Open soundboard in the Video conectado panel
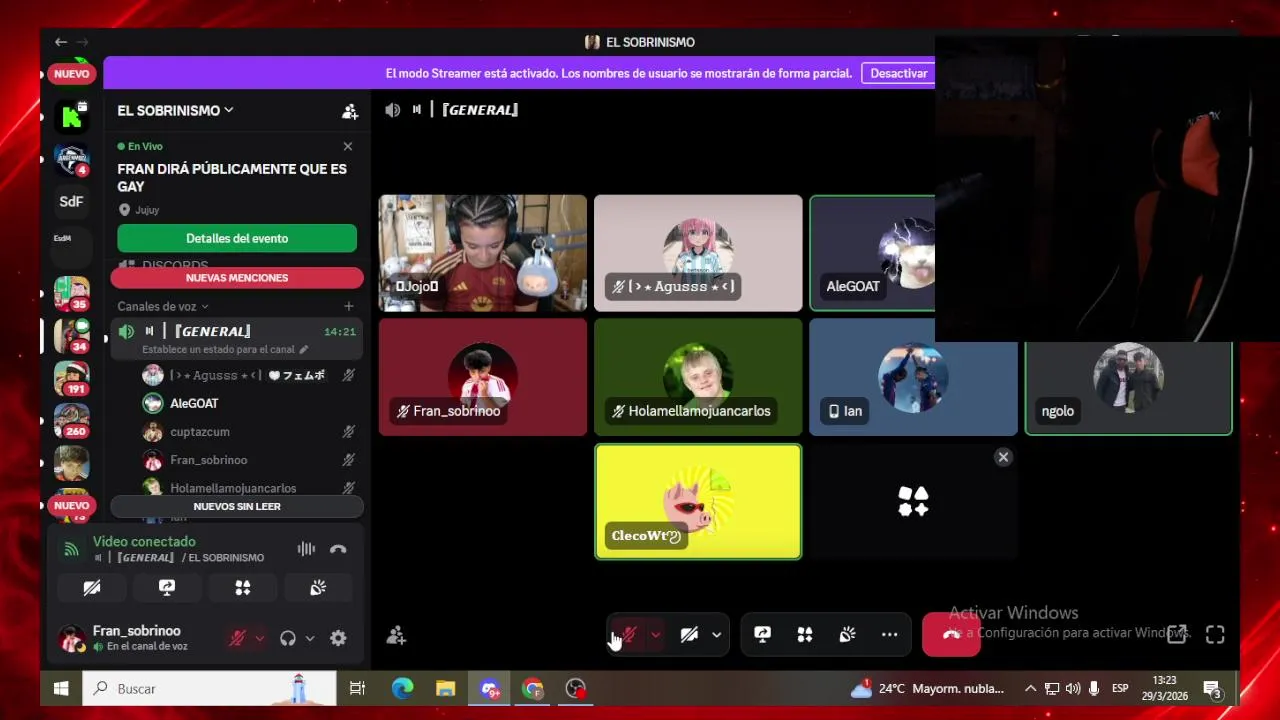The image size is (1280, 720). [318, 588]
